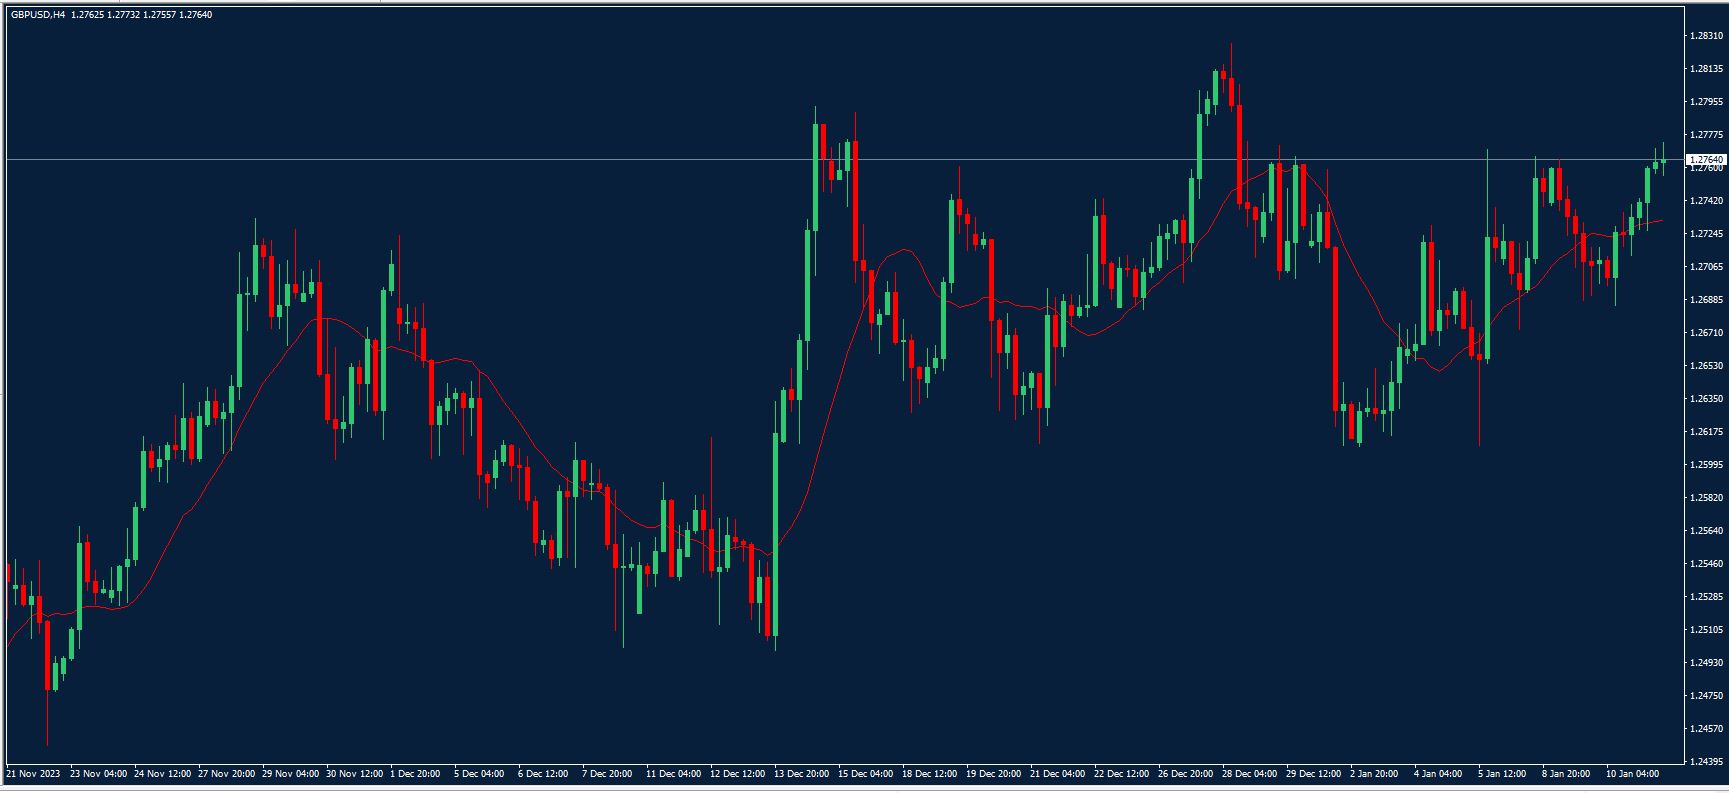Image resolution: width=1729 pixels, height=793 pixels.
Task: Click the 23 Nov 04:00 time label
Action: point(99,774)
